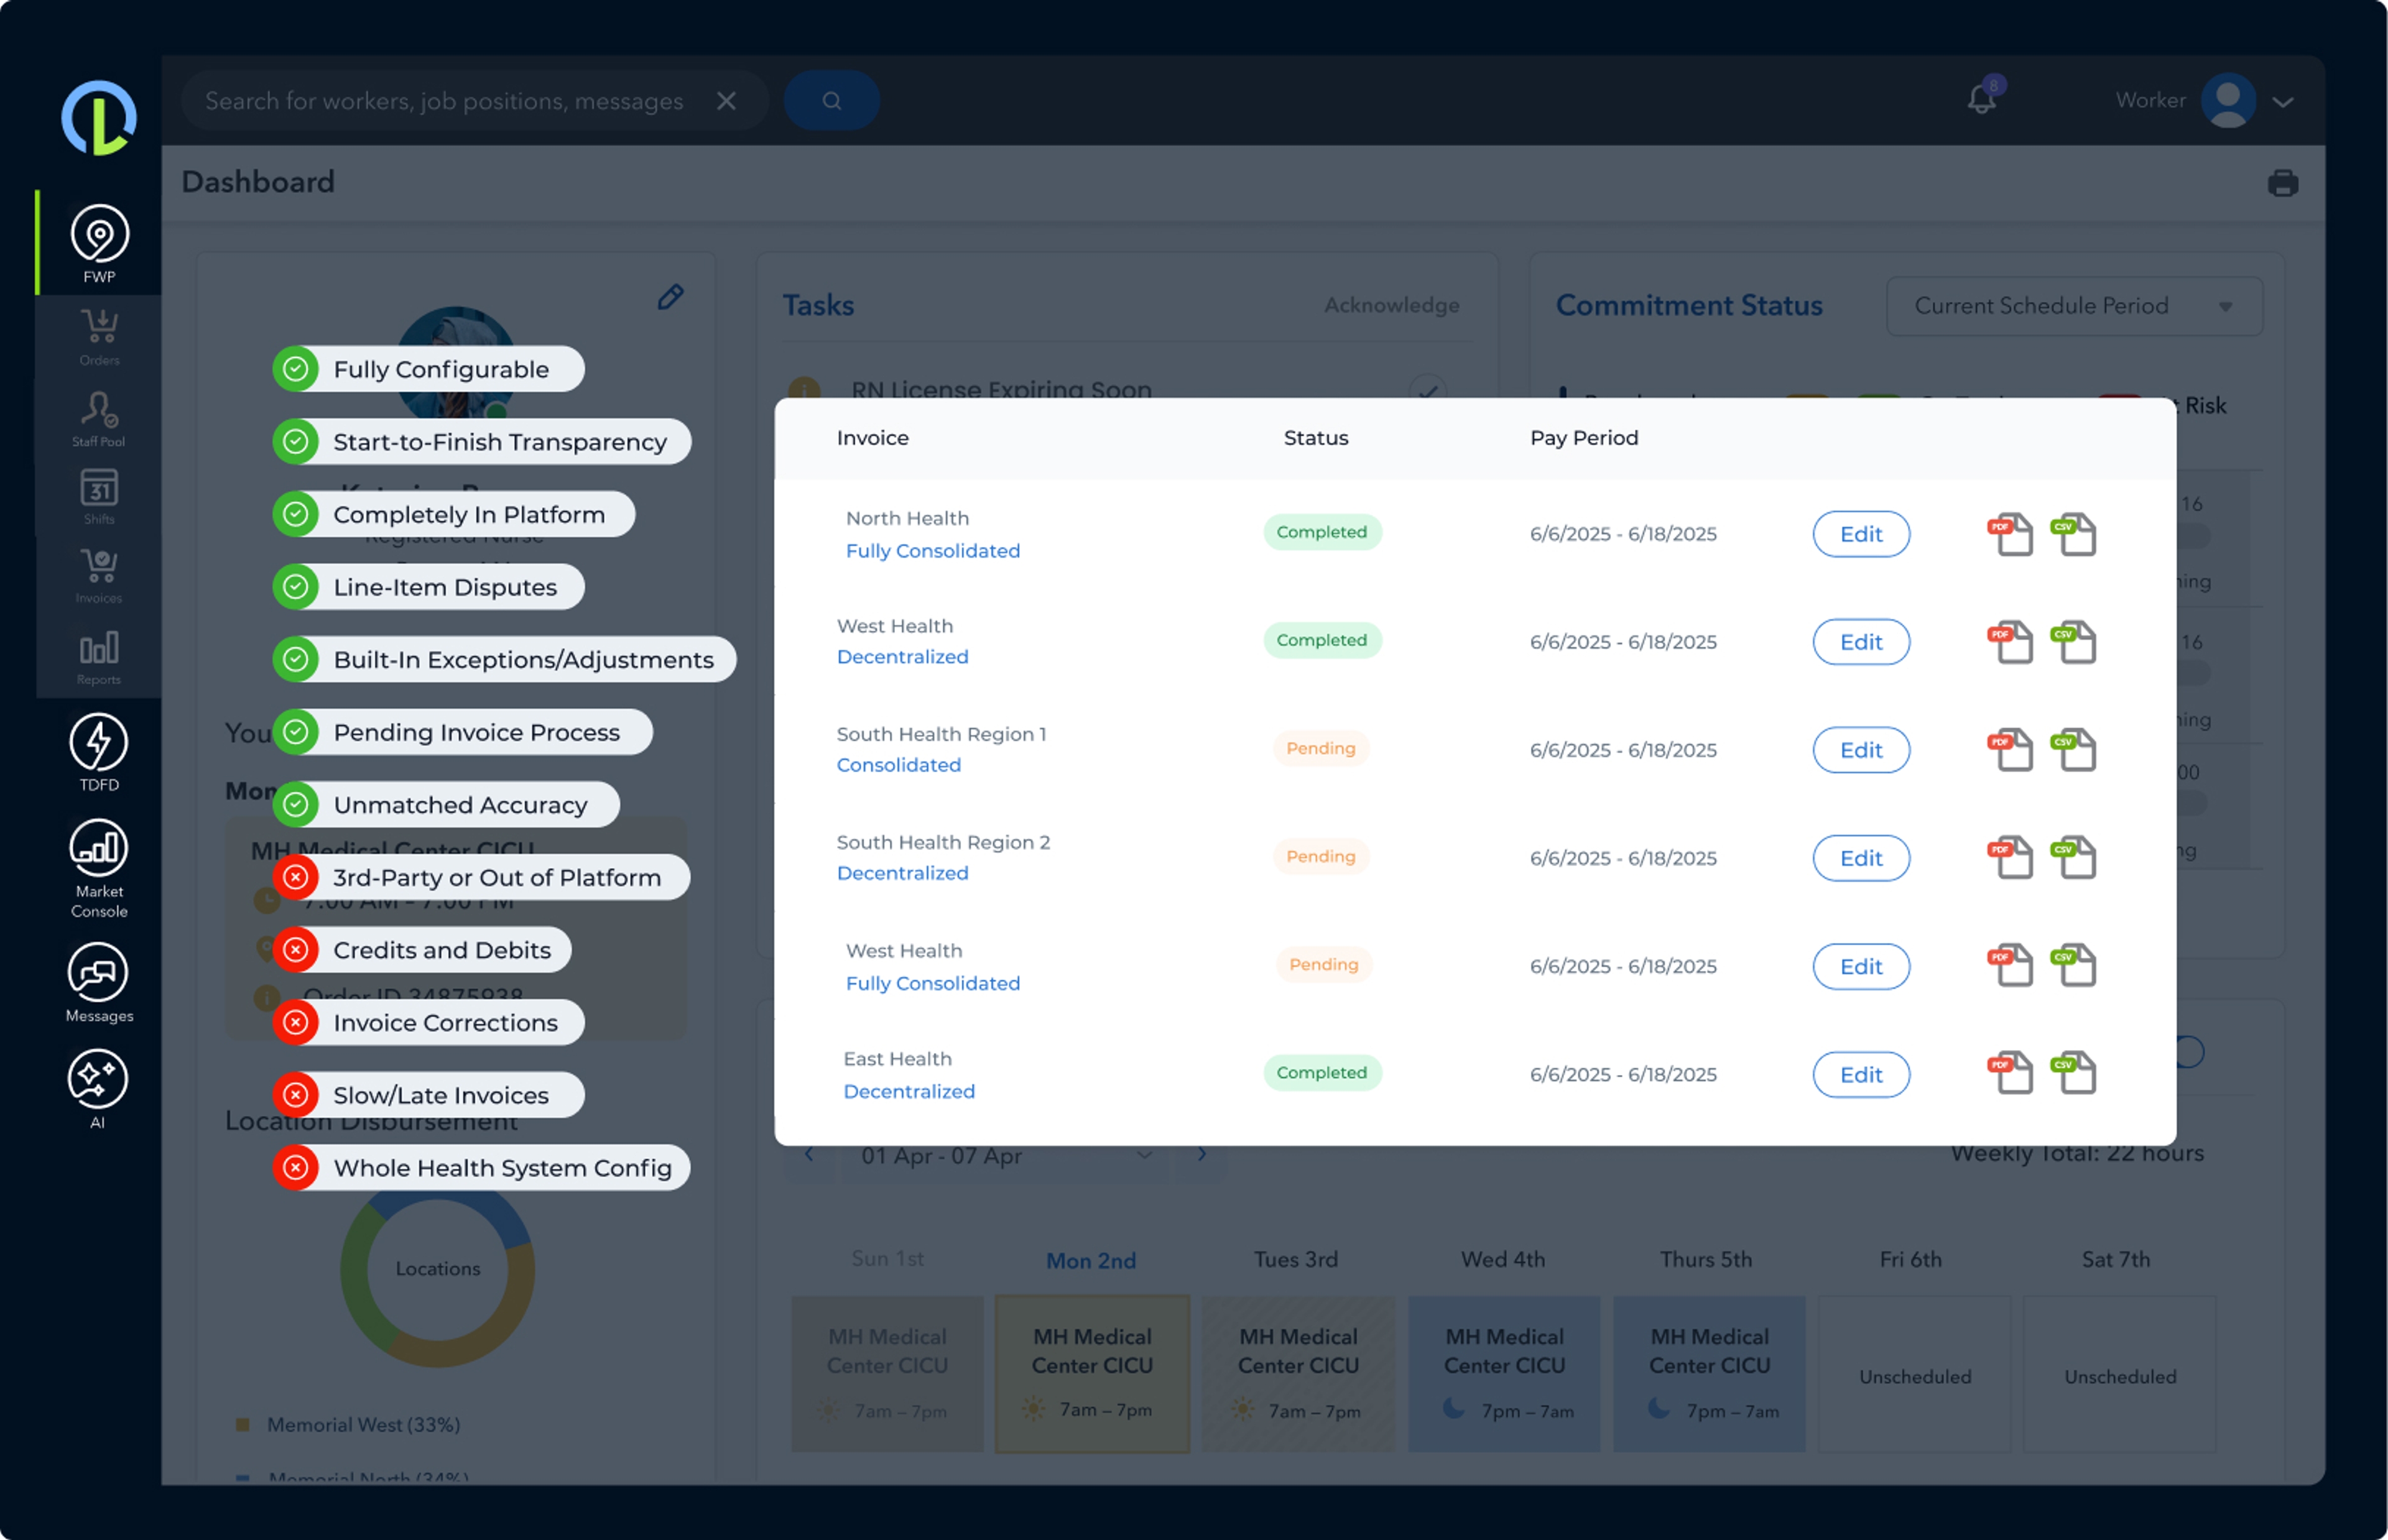Edit the West Health Decentralized invoice
This screenshot has width=2388, height=1540.
pyautogui.click(x=1861, y=642)
